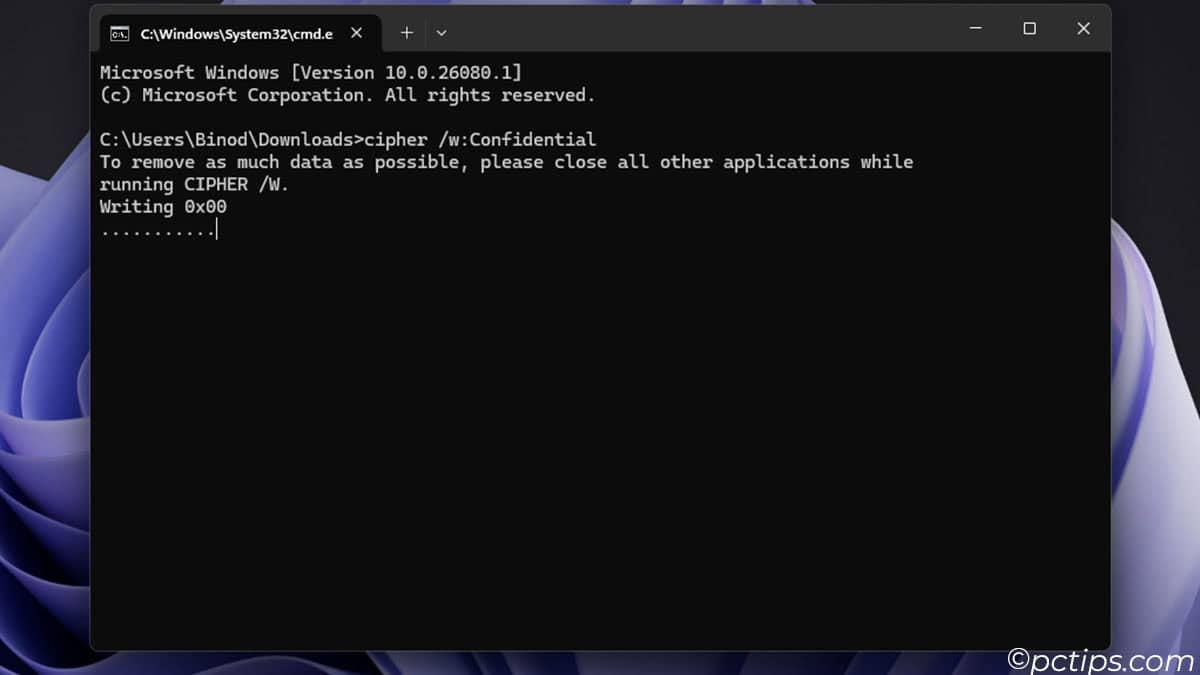The image size is (1200, 675).
Task: Minimize the Terminal window
Action: pyautogui.click(x=976, y=29)
